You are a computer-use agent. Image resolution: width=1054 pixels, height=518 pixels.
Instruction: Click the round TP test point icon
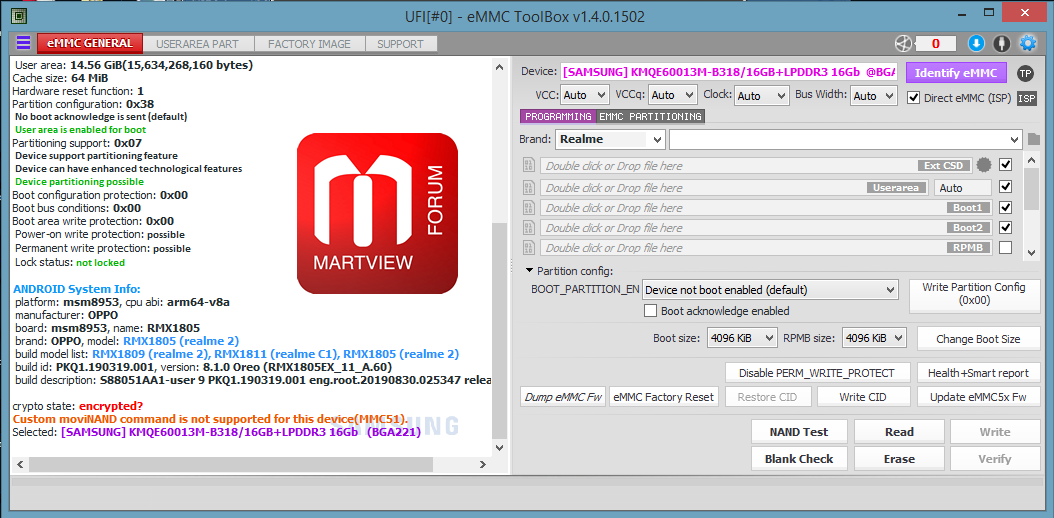pyautogui.click(x=1025, y=73)
